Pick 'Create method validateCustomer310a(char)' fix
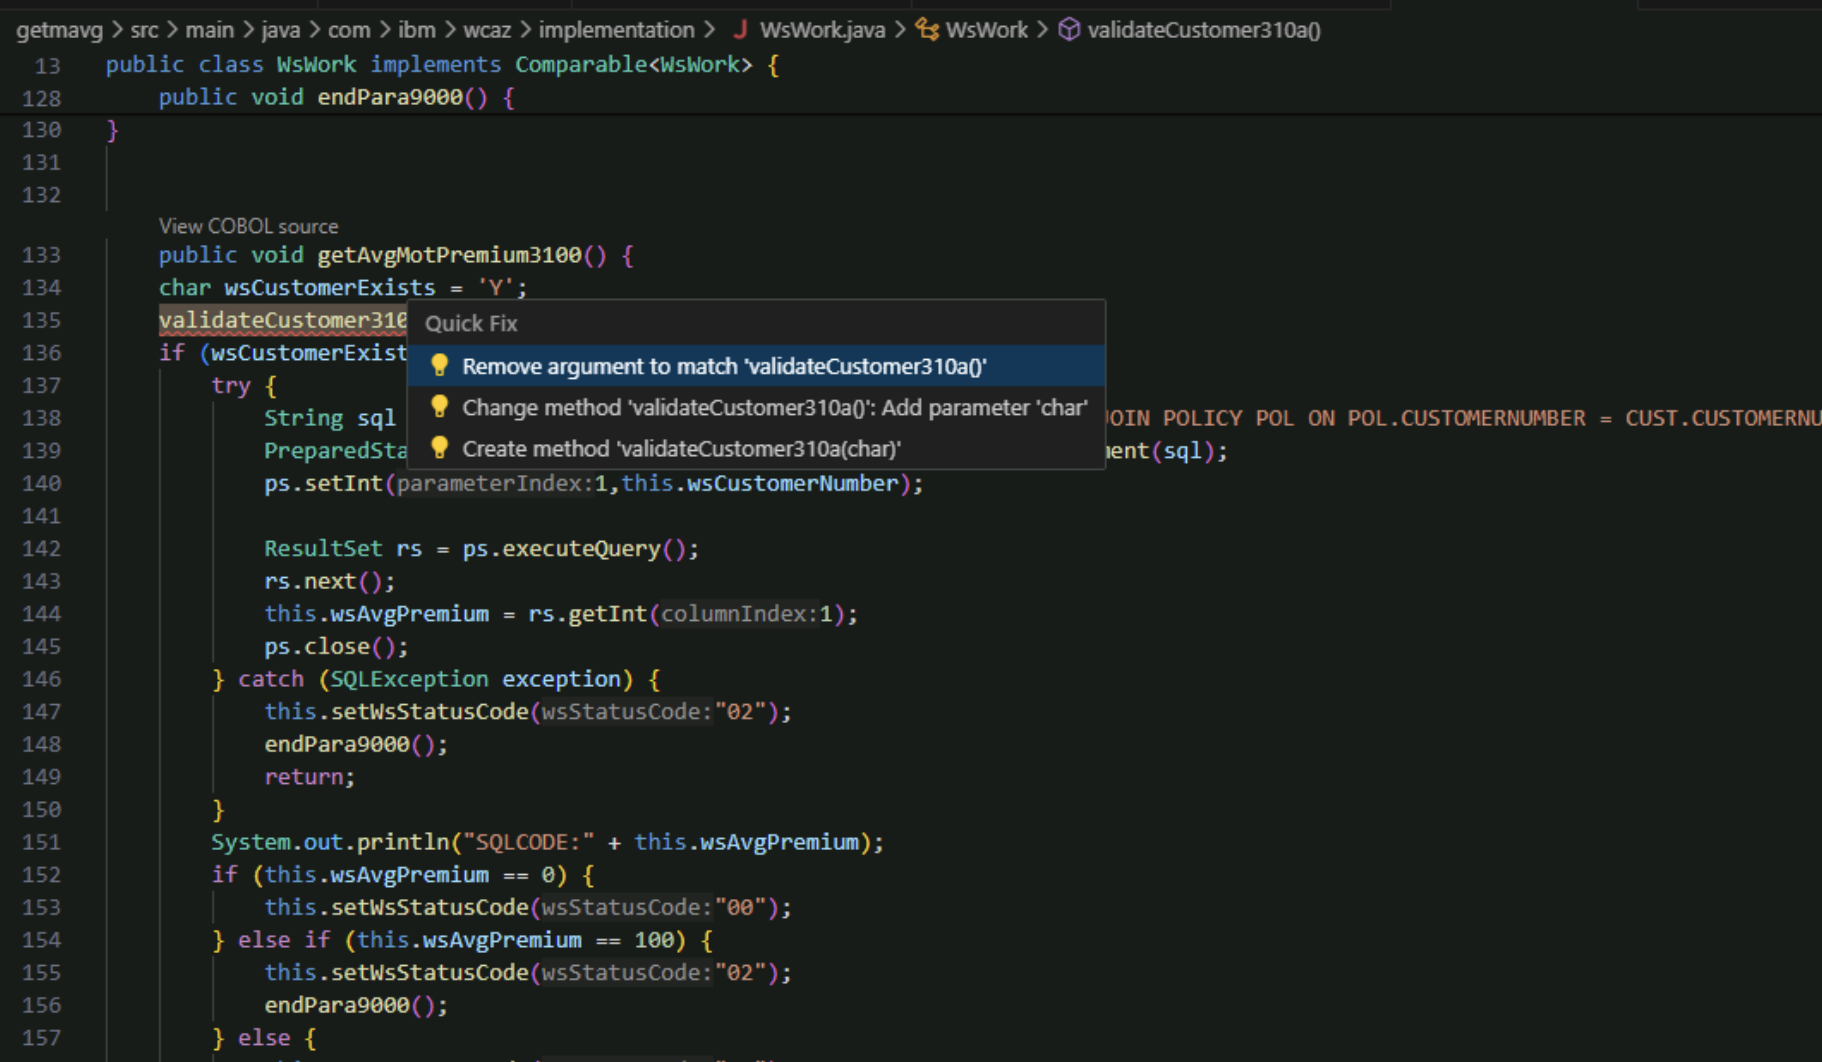 pyautogui.click(x=756, y=449)
